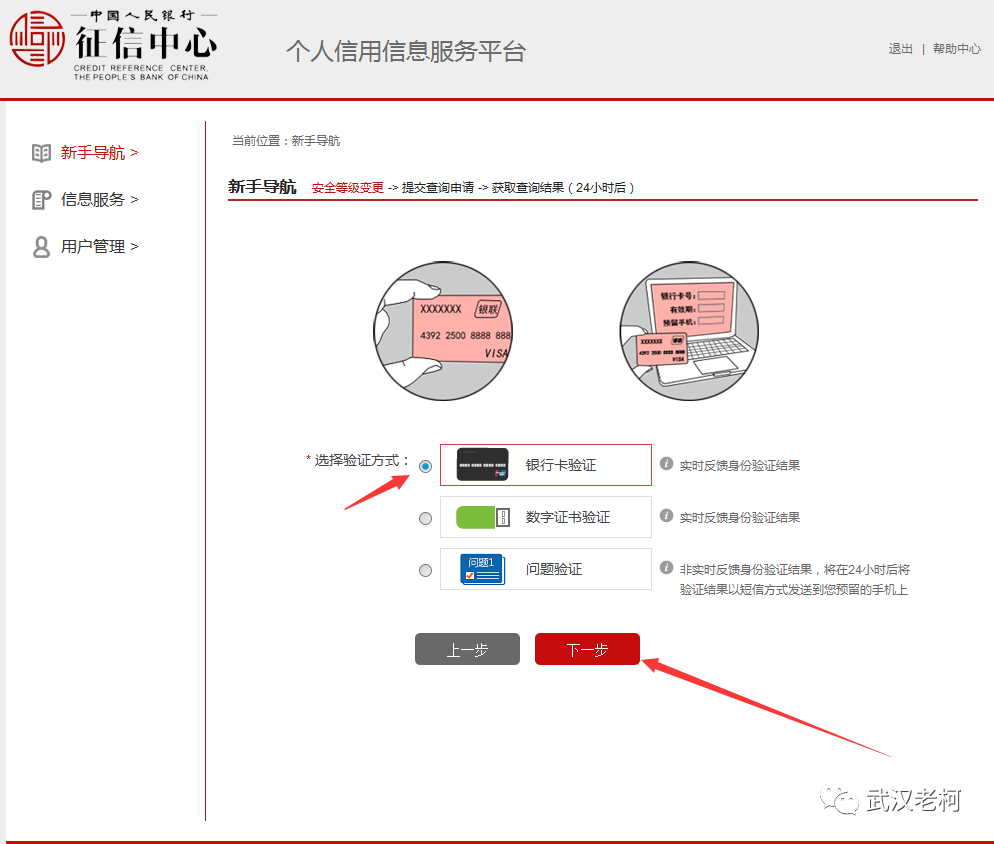
Task: Click info icon beside 问题验证 description
Action: click(666, 568)
